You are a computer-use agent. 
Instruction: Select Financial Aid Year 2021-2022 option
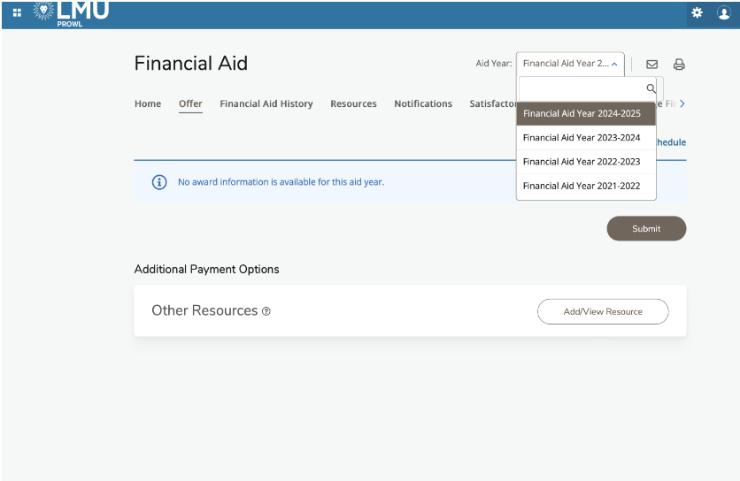coord(586,186)
